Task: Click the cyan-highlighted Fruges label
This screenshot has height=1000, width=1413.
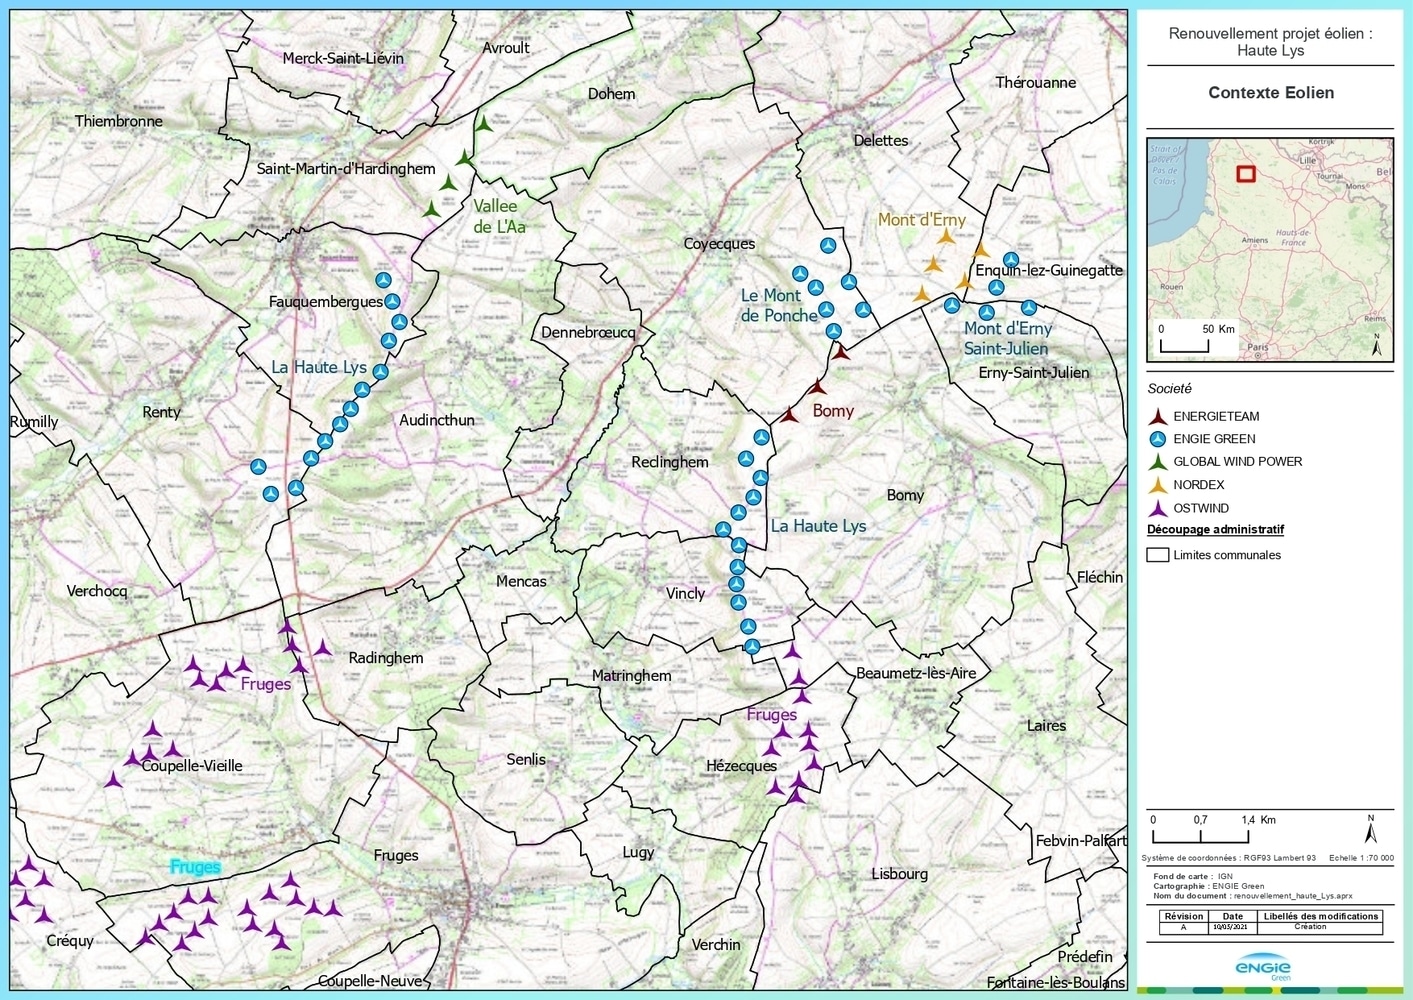Action: click(195, 867)
